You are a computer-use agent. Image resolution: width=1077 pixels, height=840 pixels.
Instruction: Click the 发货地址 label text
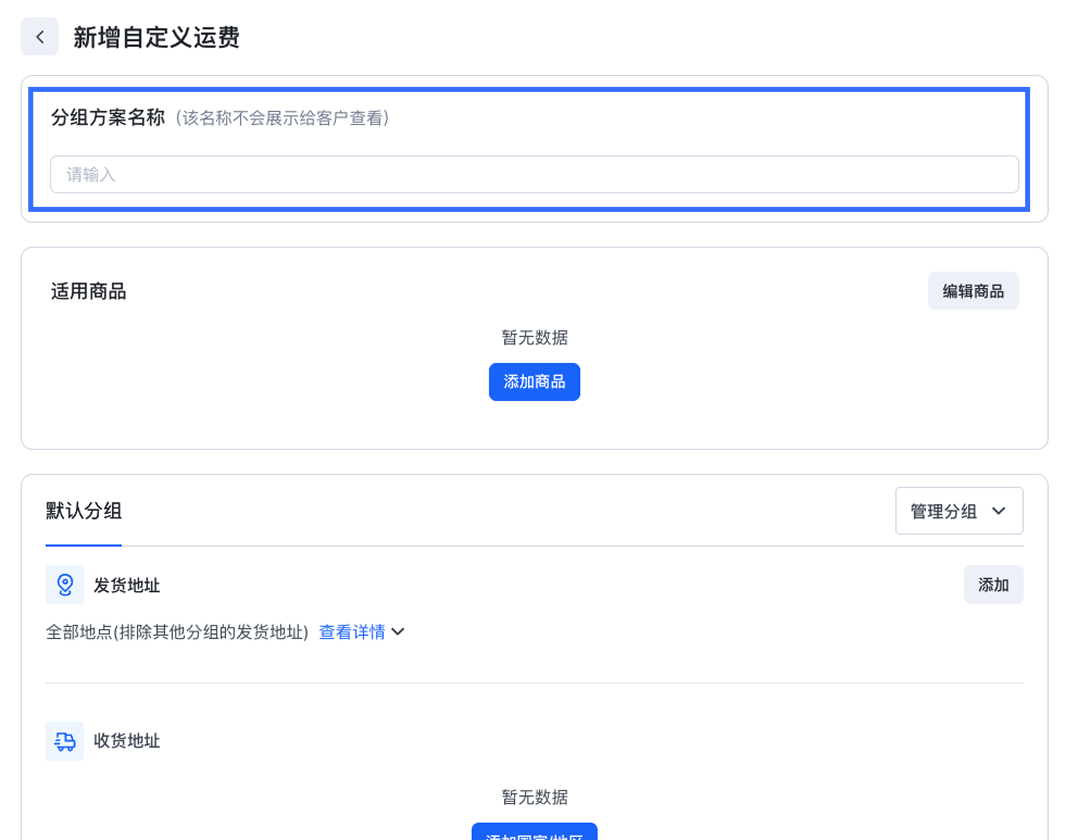pyautogui.click(x=127, y=585)
